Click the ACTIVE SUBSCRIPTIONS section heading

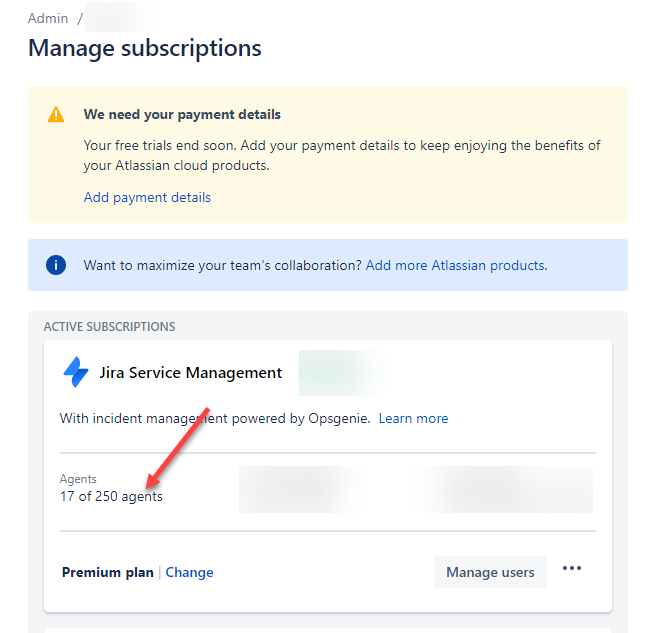pyautogui.click(x=109, y=327)
